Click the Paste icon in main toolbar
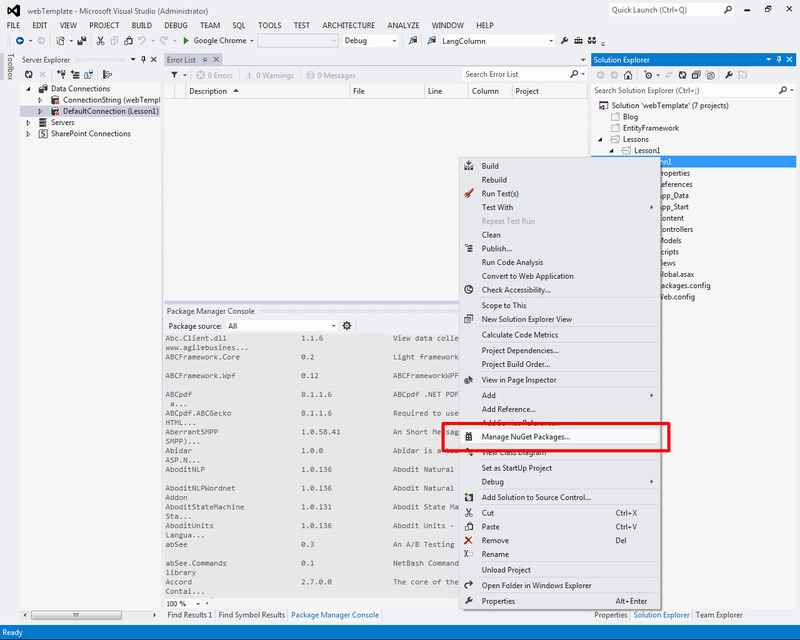The height and width of the screenshot is (640, 800). (x=129, y=41)
